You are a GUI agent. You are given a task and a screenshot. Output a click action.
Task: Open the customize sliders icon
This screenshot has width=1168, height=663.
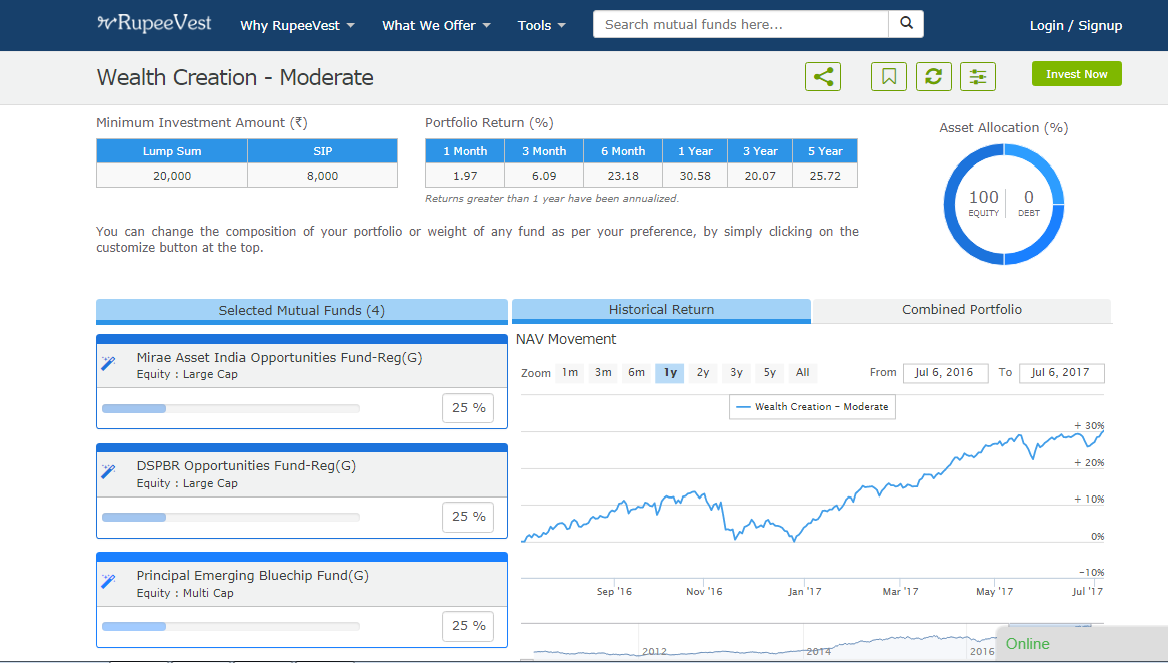[977, 76]
